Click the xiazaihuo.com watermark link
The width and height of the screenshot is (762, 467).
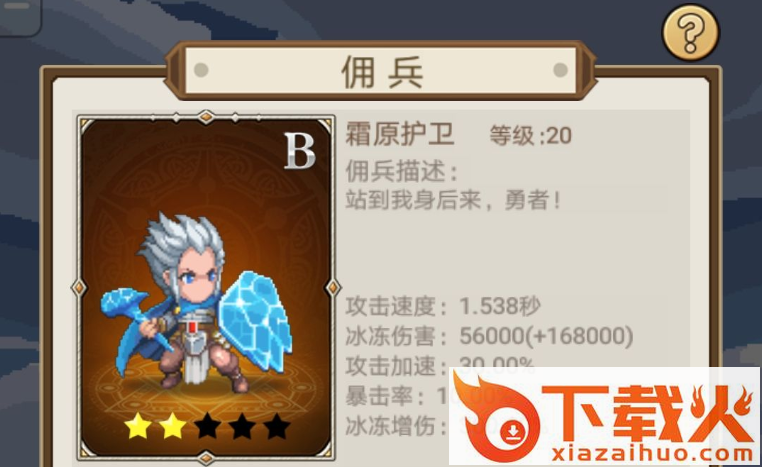[652, 454]
